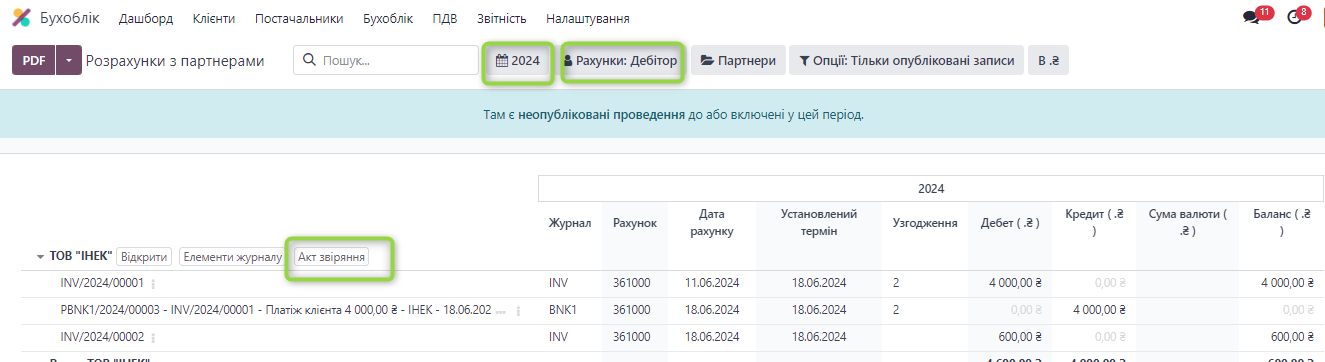Click the Акт звіряння button
The height and width of the screenshot is (362, 1325).
(x=332, y=257)
